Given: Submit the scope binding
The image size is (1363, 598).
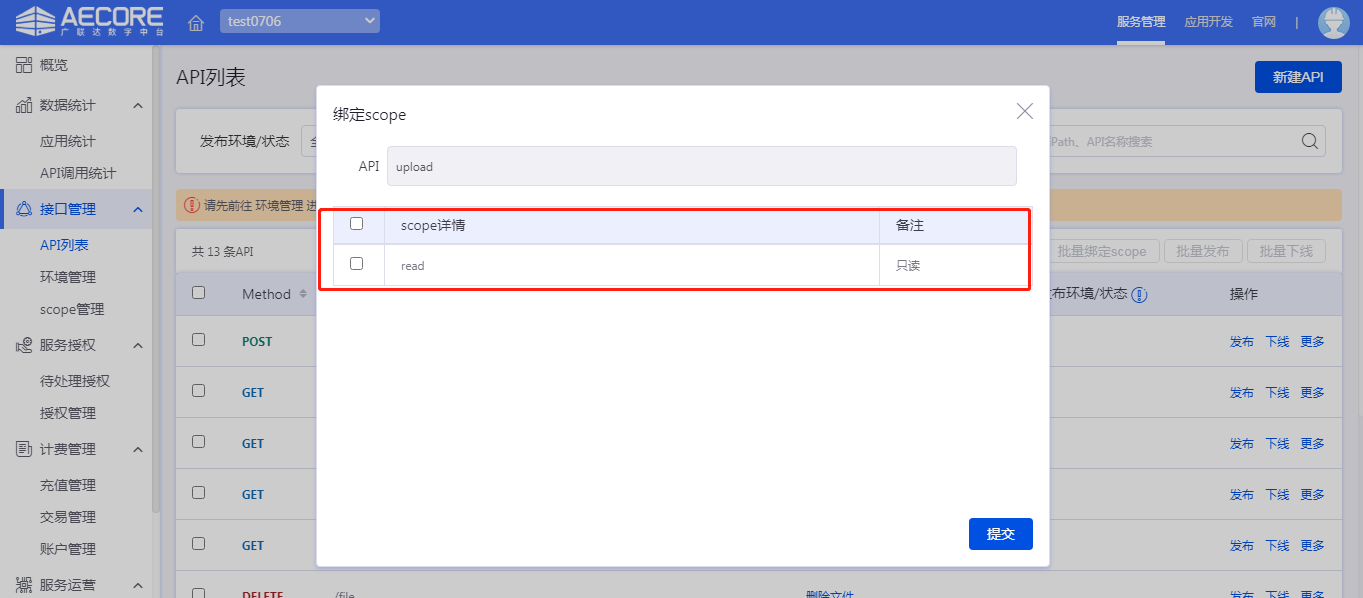Looking at the screenshot, I should (x=1000, y=534).
